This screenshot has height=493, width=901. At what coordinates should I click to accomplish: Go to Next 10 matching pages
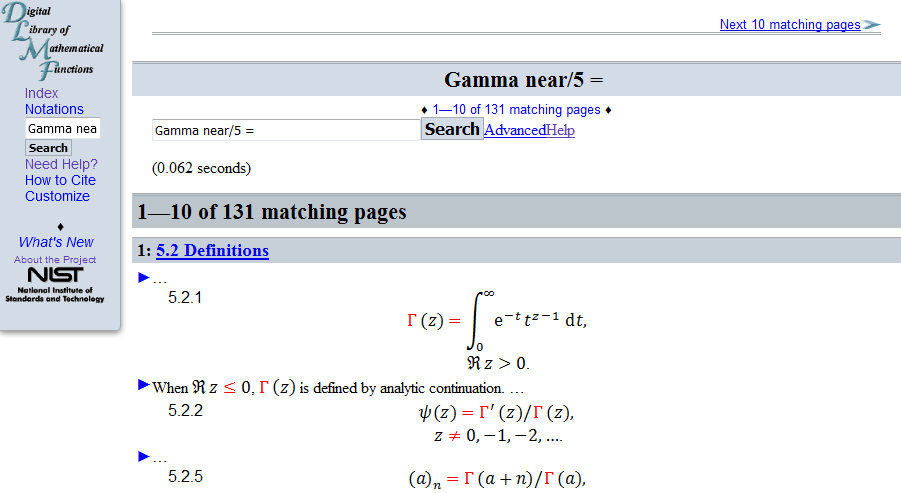(x=790, y=25)
